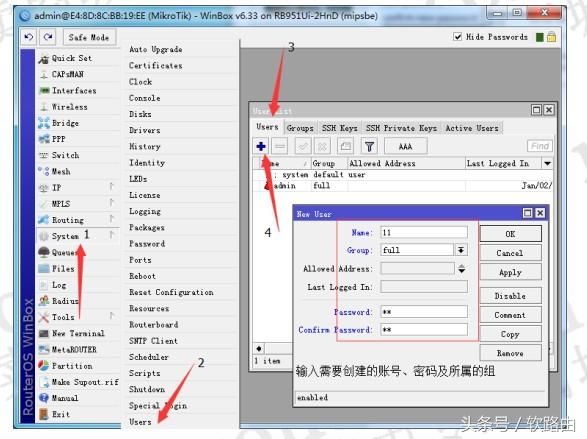This screenshot has width=587, height=439.
Task: Click OK in the New User dialog
Action: (510, 234)
